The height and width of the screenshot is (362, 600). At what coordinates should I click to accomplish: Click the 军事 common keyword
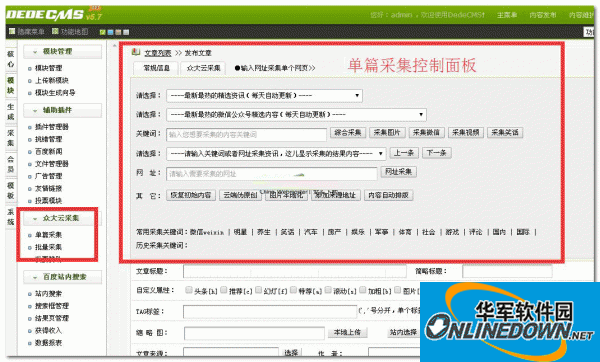pyautogui.click(x=381, y=232)
